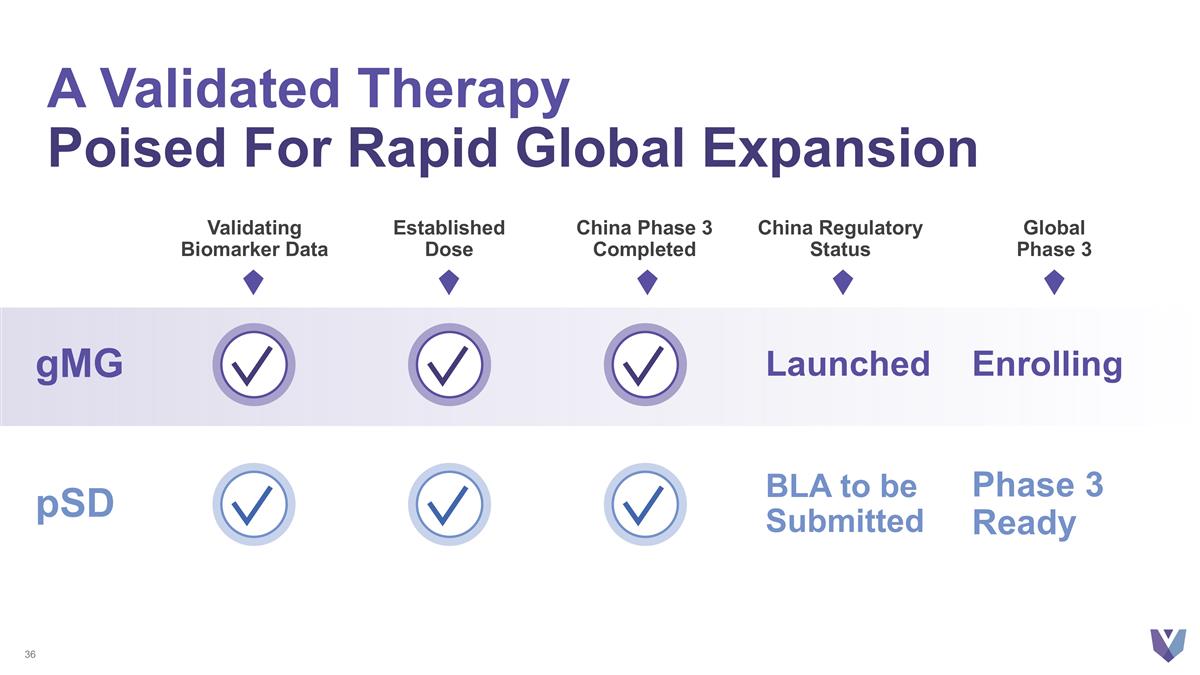This screenshot has height=675, width=1200.
Task: Click the pSD China Phase 3 Completed checkmark
Action: (x=646, y=504)
